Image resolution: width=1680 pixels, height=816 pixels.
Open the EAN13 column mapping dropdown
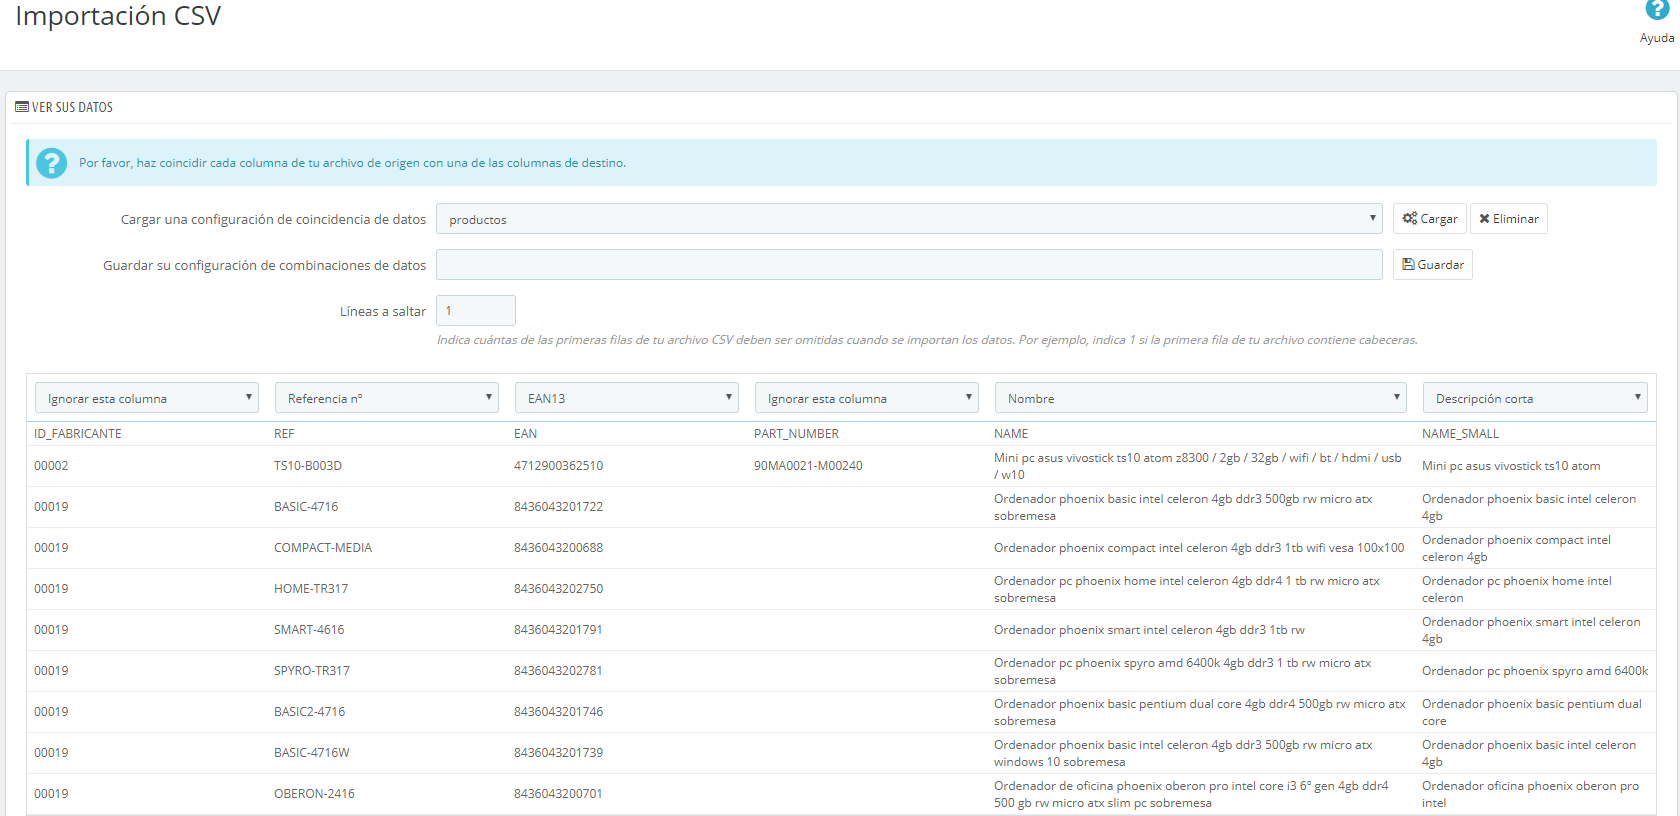coord(627,398)
